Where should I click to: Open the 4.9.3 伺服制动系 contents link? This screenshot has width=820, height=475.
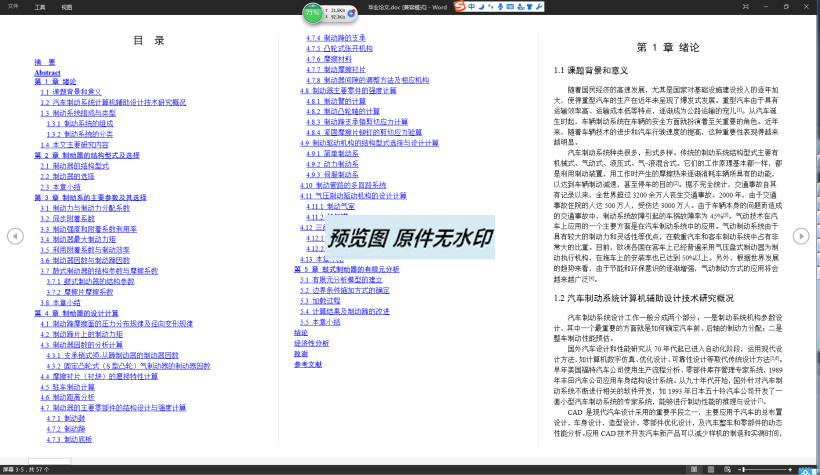pyautogui.click(x=333, y=174)
